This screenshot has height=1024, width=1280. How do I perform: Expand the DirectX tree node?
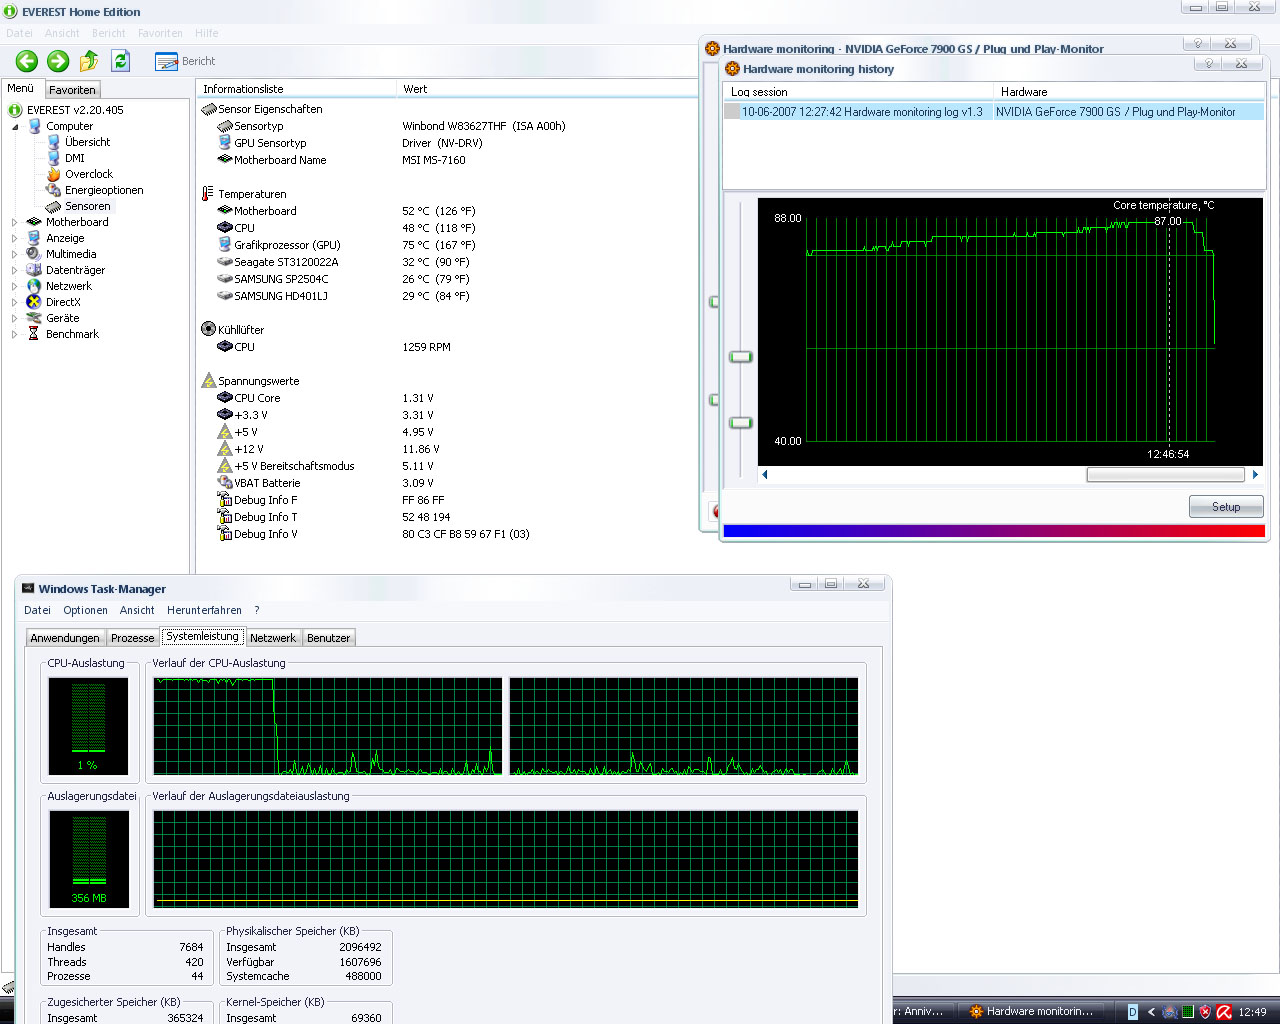(x=15, y=303)
